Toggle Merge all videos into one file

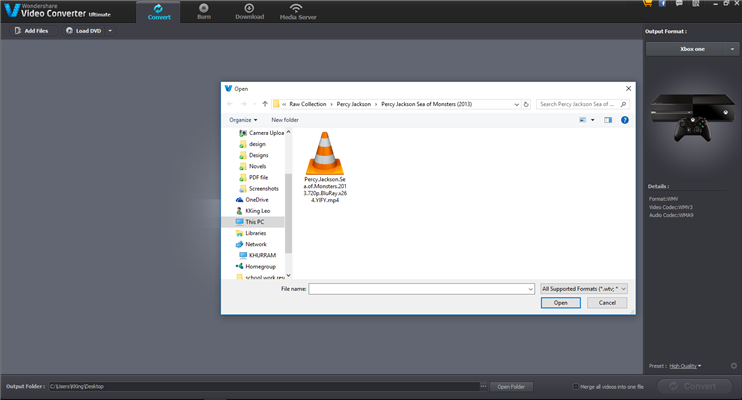(x=576, y=387)
